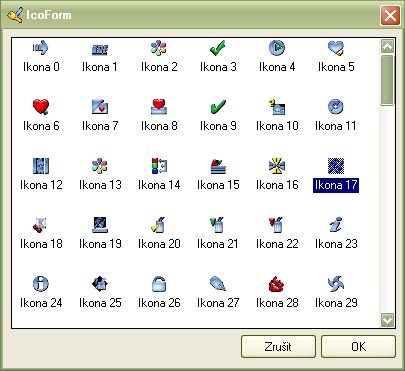Select the icon above Ikona 20
The image size is (405, 371).
click(x=159, y=225)
